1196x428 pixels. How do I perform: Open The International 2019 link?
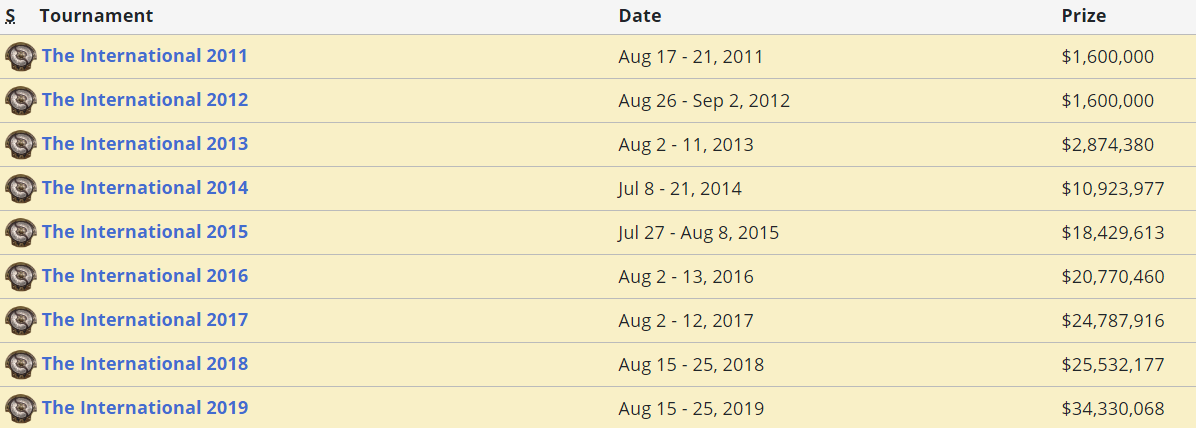[145, 407]
